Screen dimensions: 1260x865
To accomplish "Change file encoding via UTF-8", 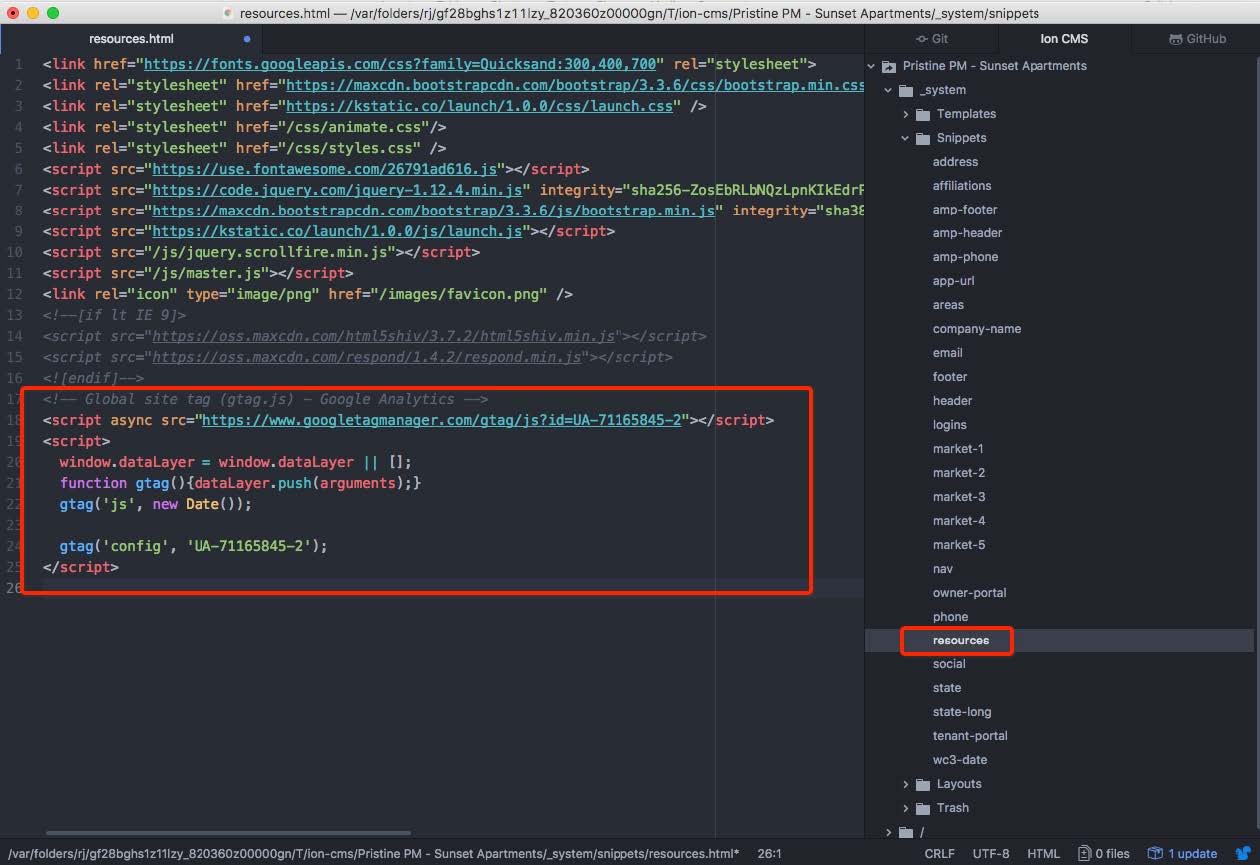I will (991, 853).
